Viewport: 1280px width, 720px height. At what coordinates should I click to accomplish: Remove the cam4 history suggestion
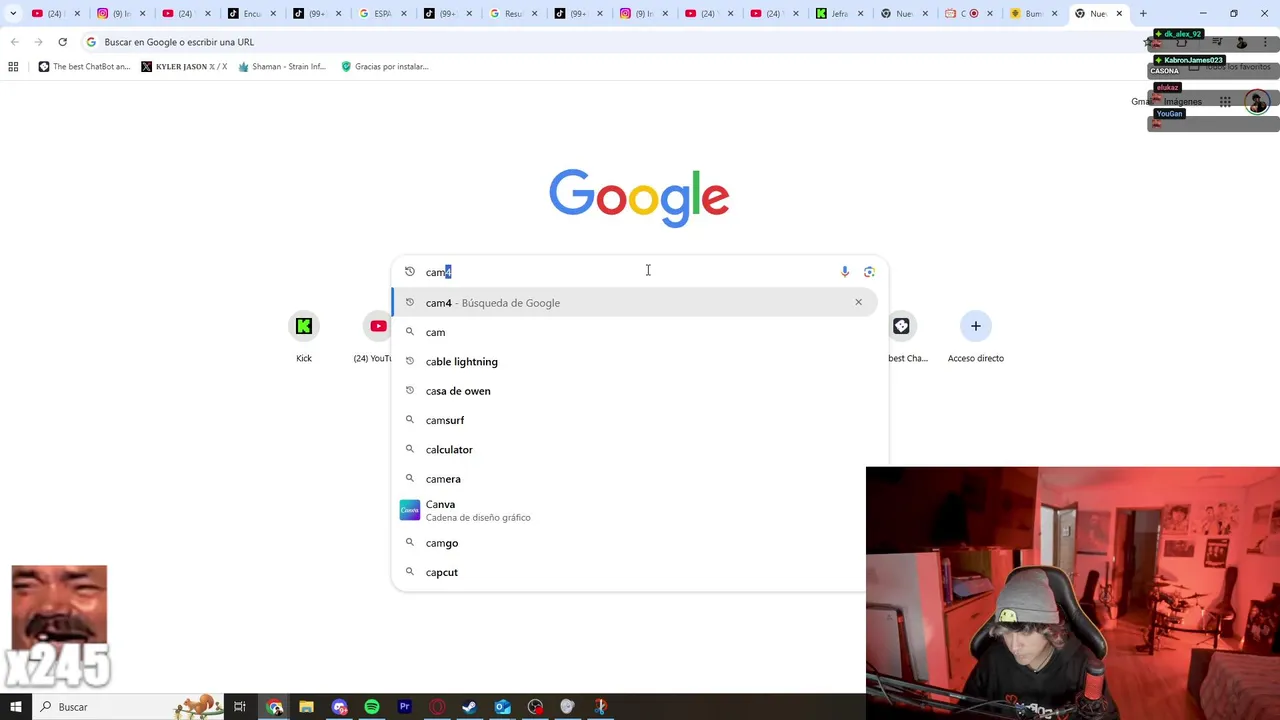pyautogui.click(x=858, y=302)
